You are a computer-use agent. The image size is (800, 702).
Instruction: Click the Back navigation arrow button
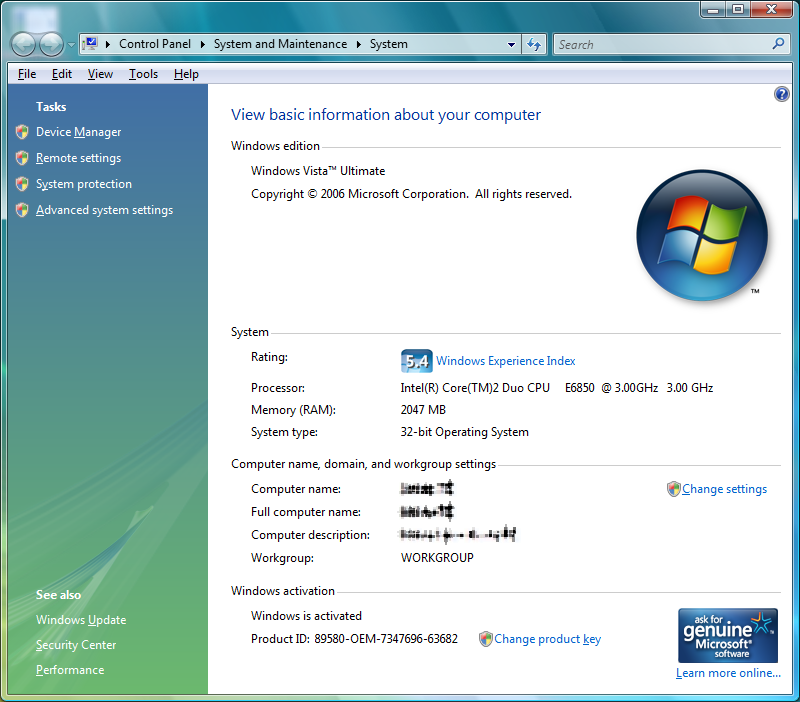pyautogui.click(x=24, y=44)
